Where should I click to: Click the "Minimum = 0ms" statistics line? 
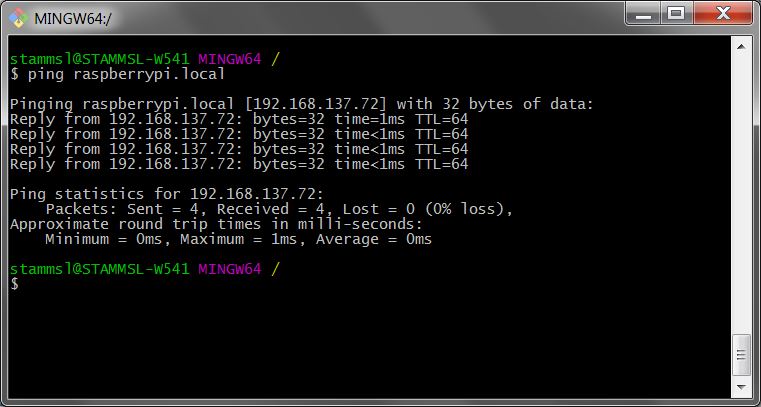tap(238, 239)
